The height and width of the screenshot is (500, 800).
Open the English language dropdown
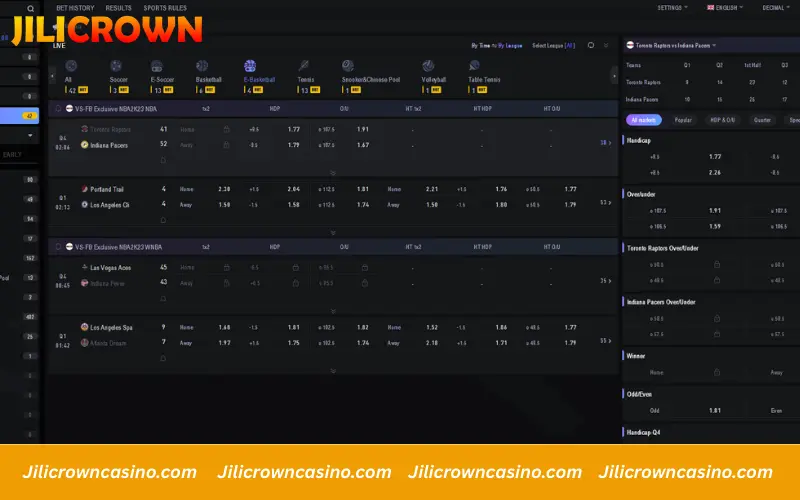tap(725, 7)
